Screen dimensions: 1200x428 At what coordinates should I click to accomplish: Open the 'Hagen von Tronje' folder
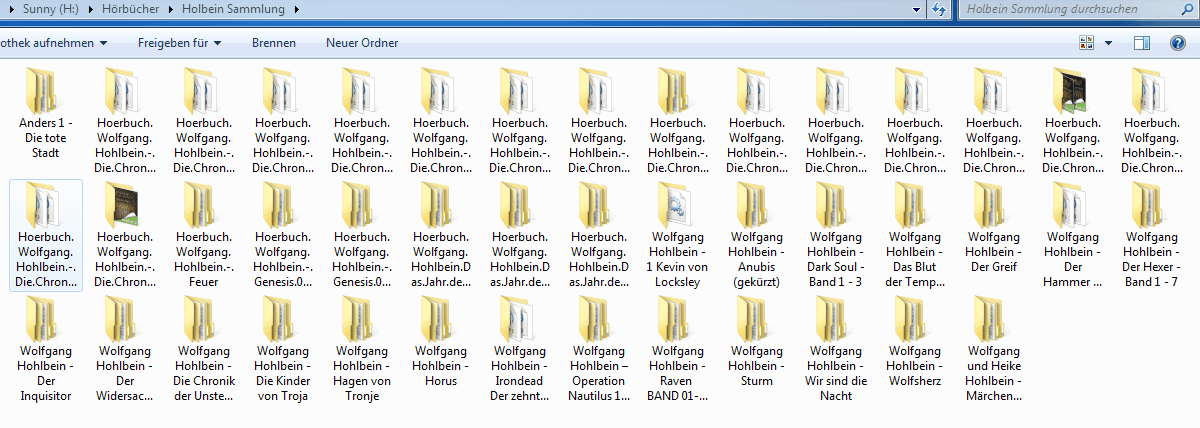(x=361, y=350)
